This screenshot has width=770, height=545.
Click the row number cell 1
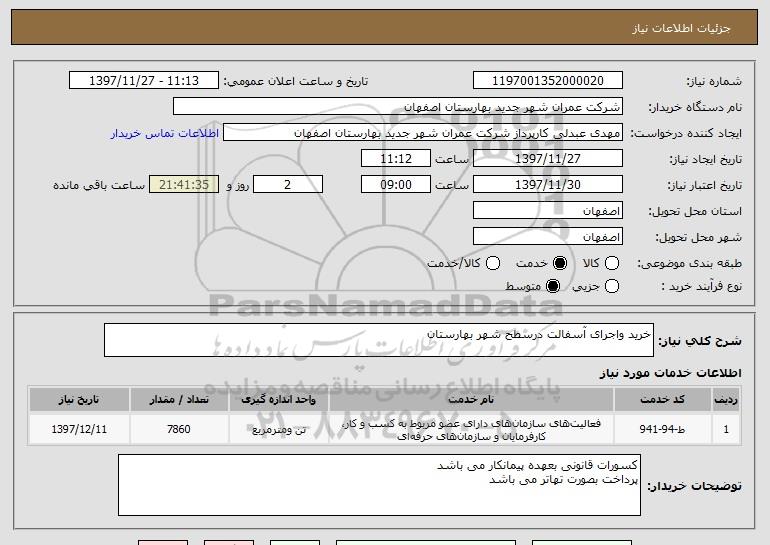point(726,430)
